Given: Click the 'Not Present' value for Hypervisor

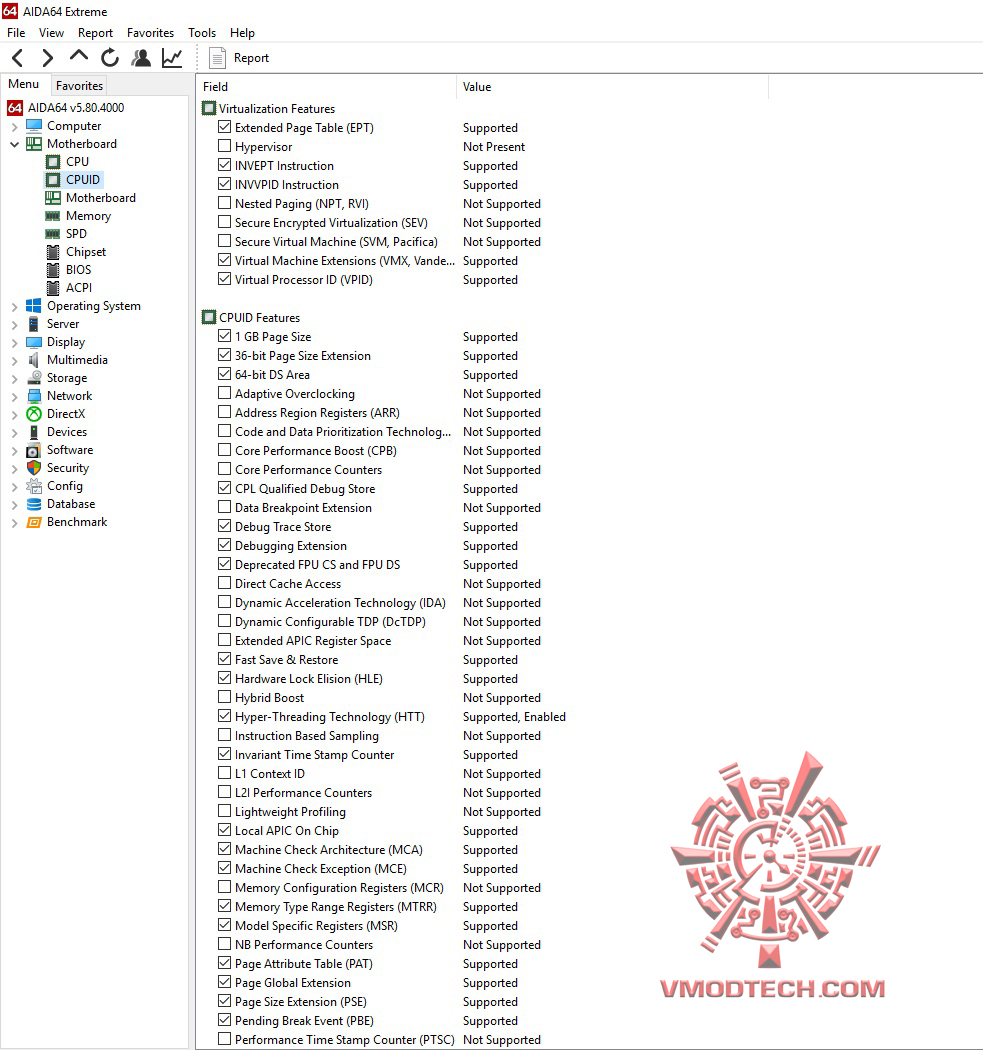Looking at the screenshot, I should click(494, 147).
